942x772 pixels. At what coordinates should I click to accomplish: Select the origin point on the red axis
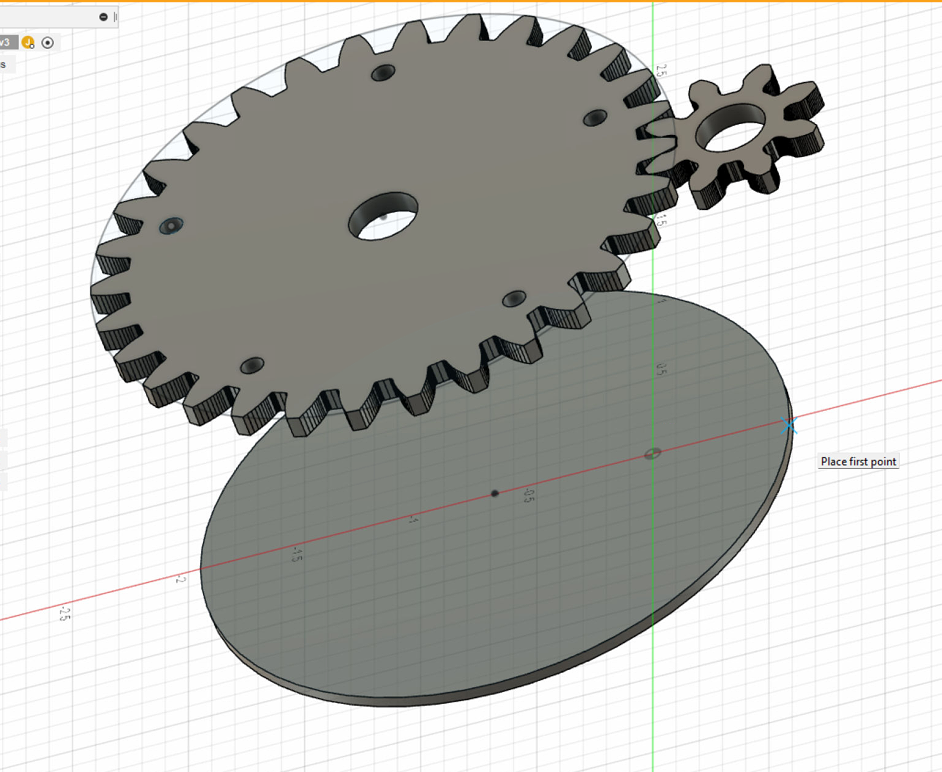653,454
